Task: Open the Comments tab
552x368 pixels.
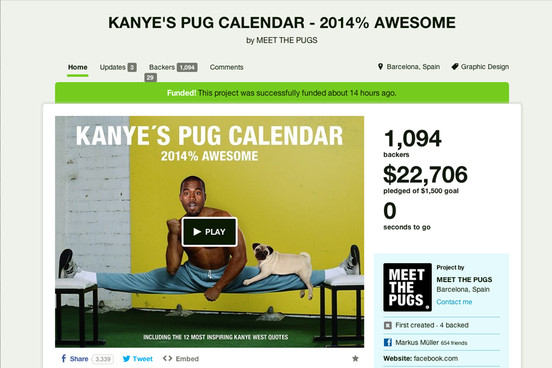Action: point(226,67)
